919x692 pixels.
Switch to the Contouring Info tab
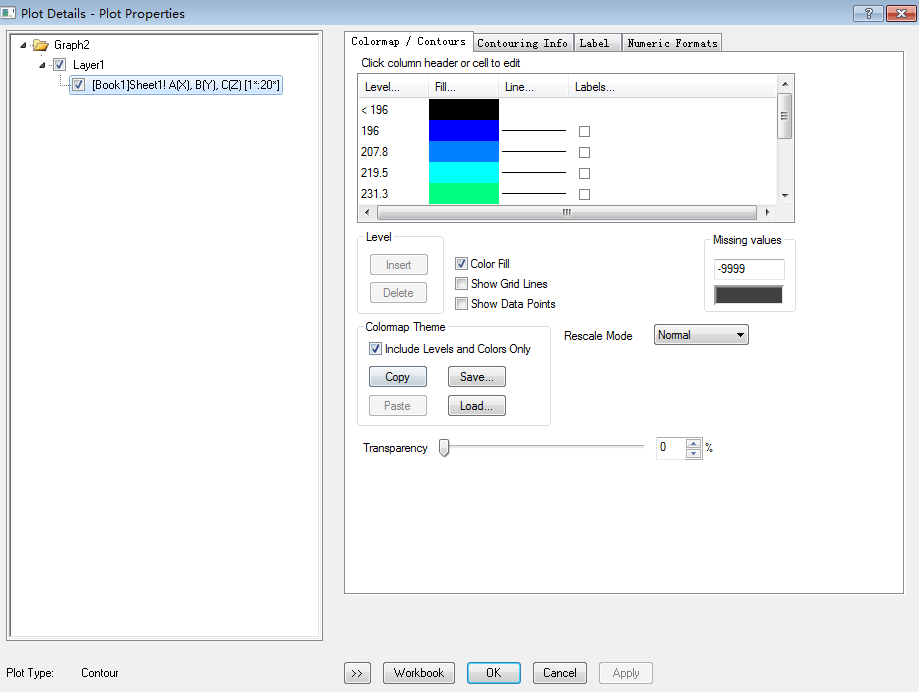[x=522, y=43]
